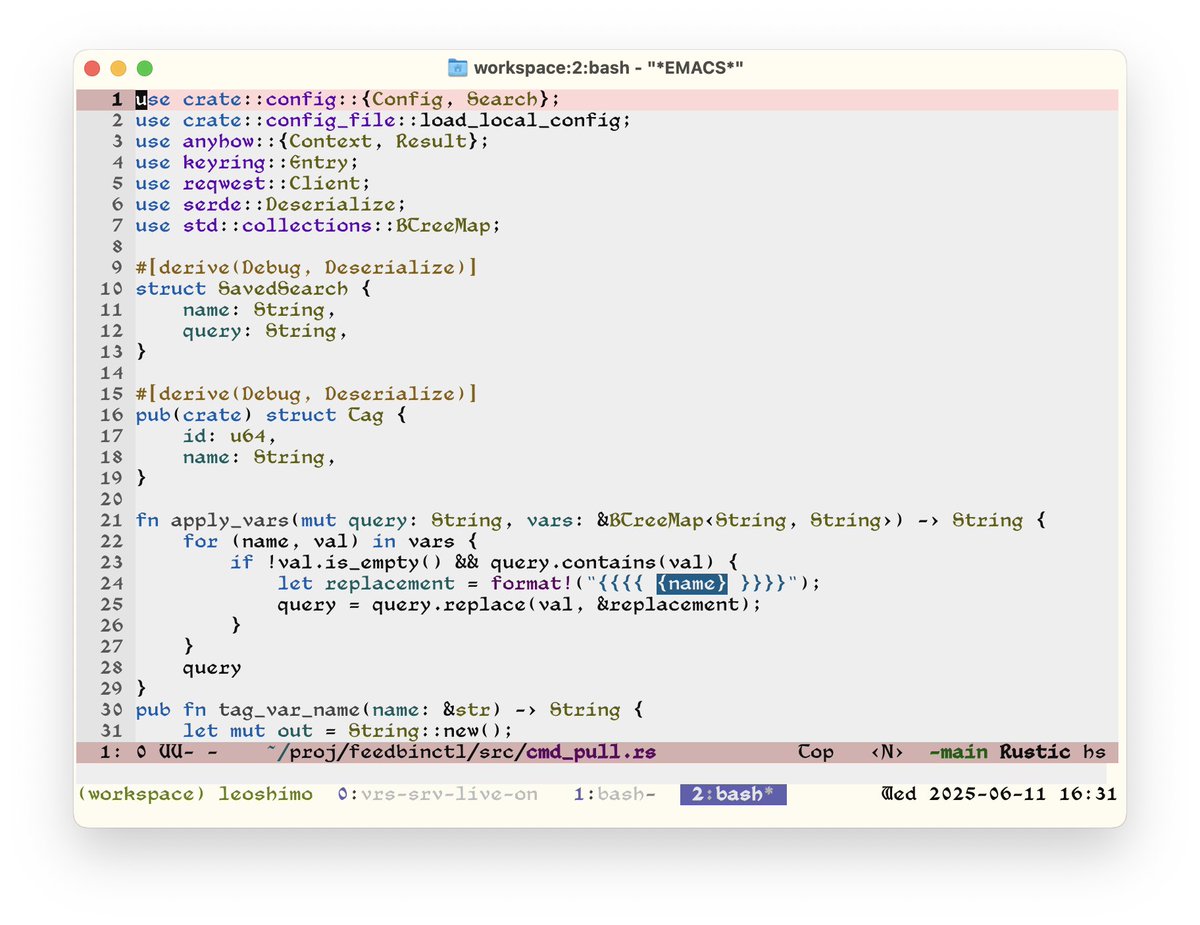The width and height of the screenshot is (1200, 925).
Task: Click the closing brace on line 29
Action: pyautogui.click(x=141, y=688)
